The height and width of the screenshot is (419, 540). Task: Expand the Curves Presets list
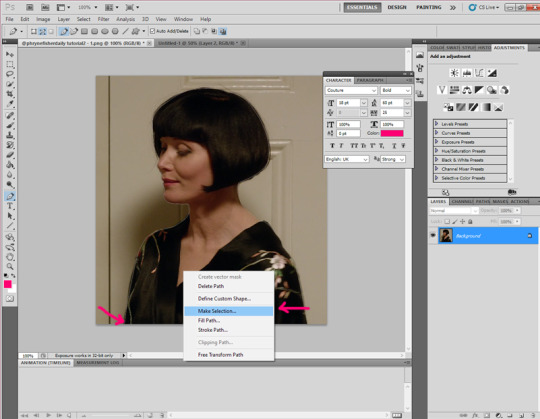tap(470, 133)
